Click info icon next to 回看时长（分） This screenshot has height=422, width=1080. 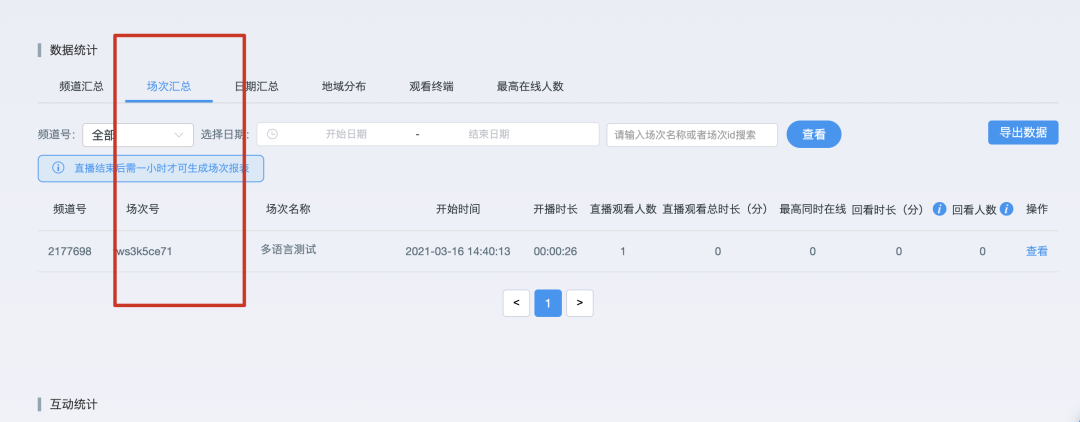click(x=939, y=209)
